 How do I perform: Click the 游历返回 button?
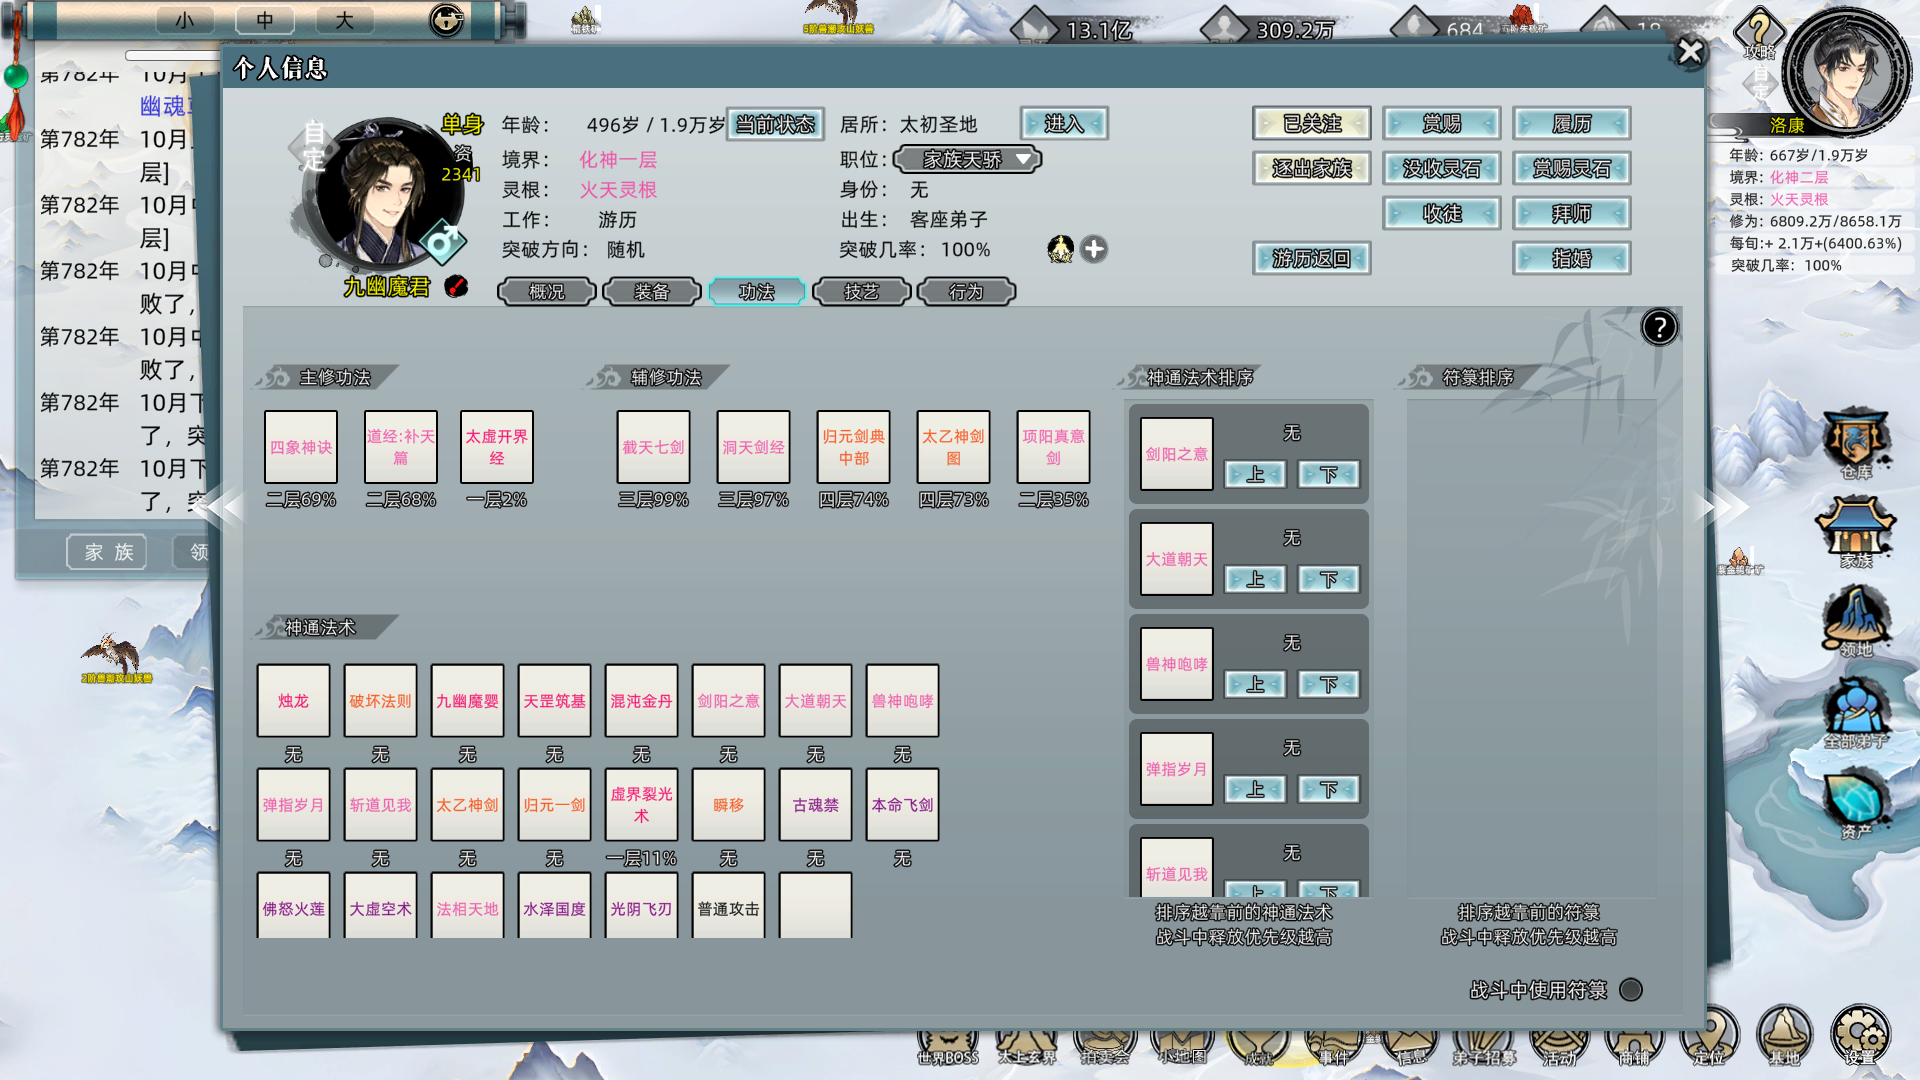click(x=1311, y=259)
